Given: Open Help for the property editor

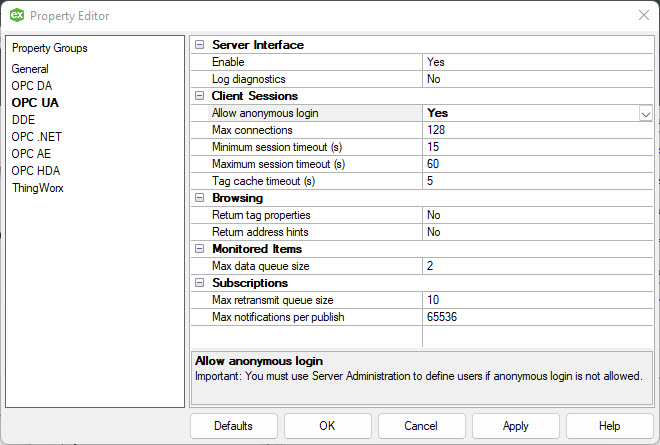Looking at the screenshot, I should (609, 426).
